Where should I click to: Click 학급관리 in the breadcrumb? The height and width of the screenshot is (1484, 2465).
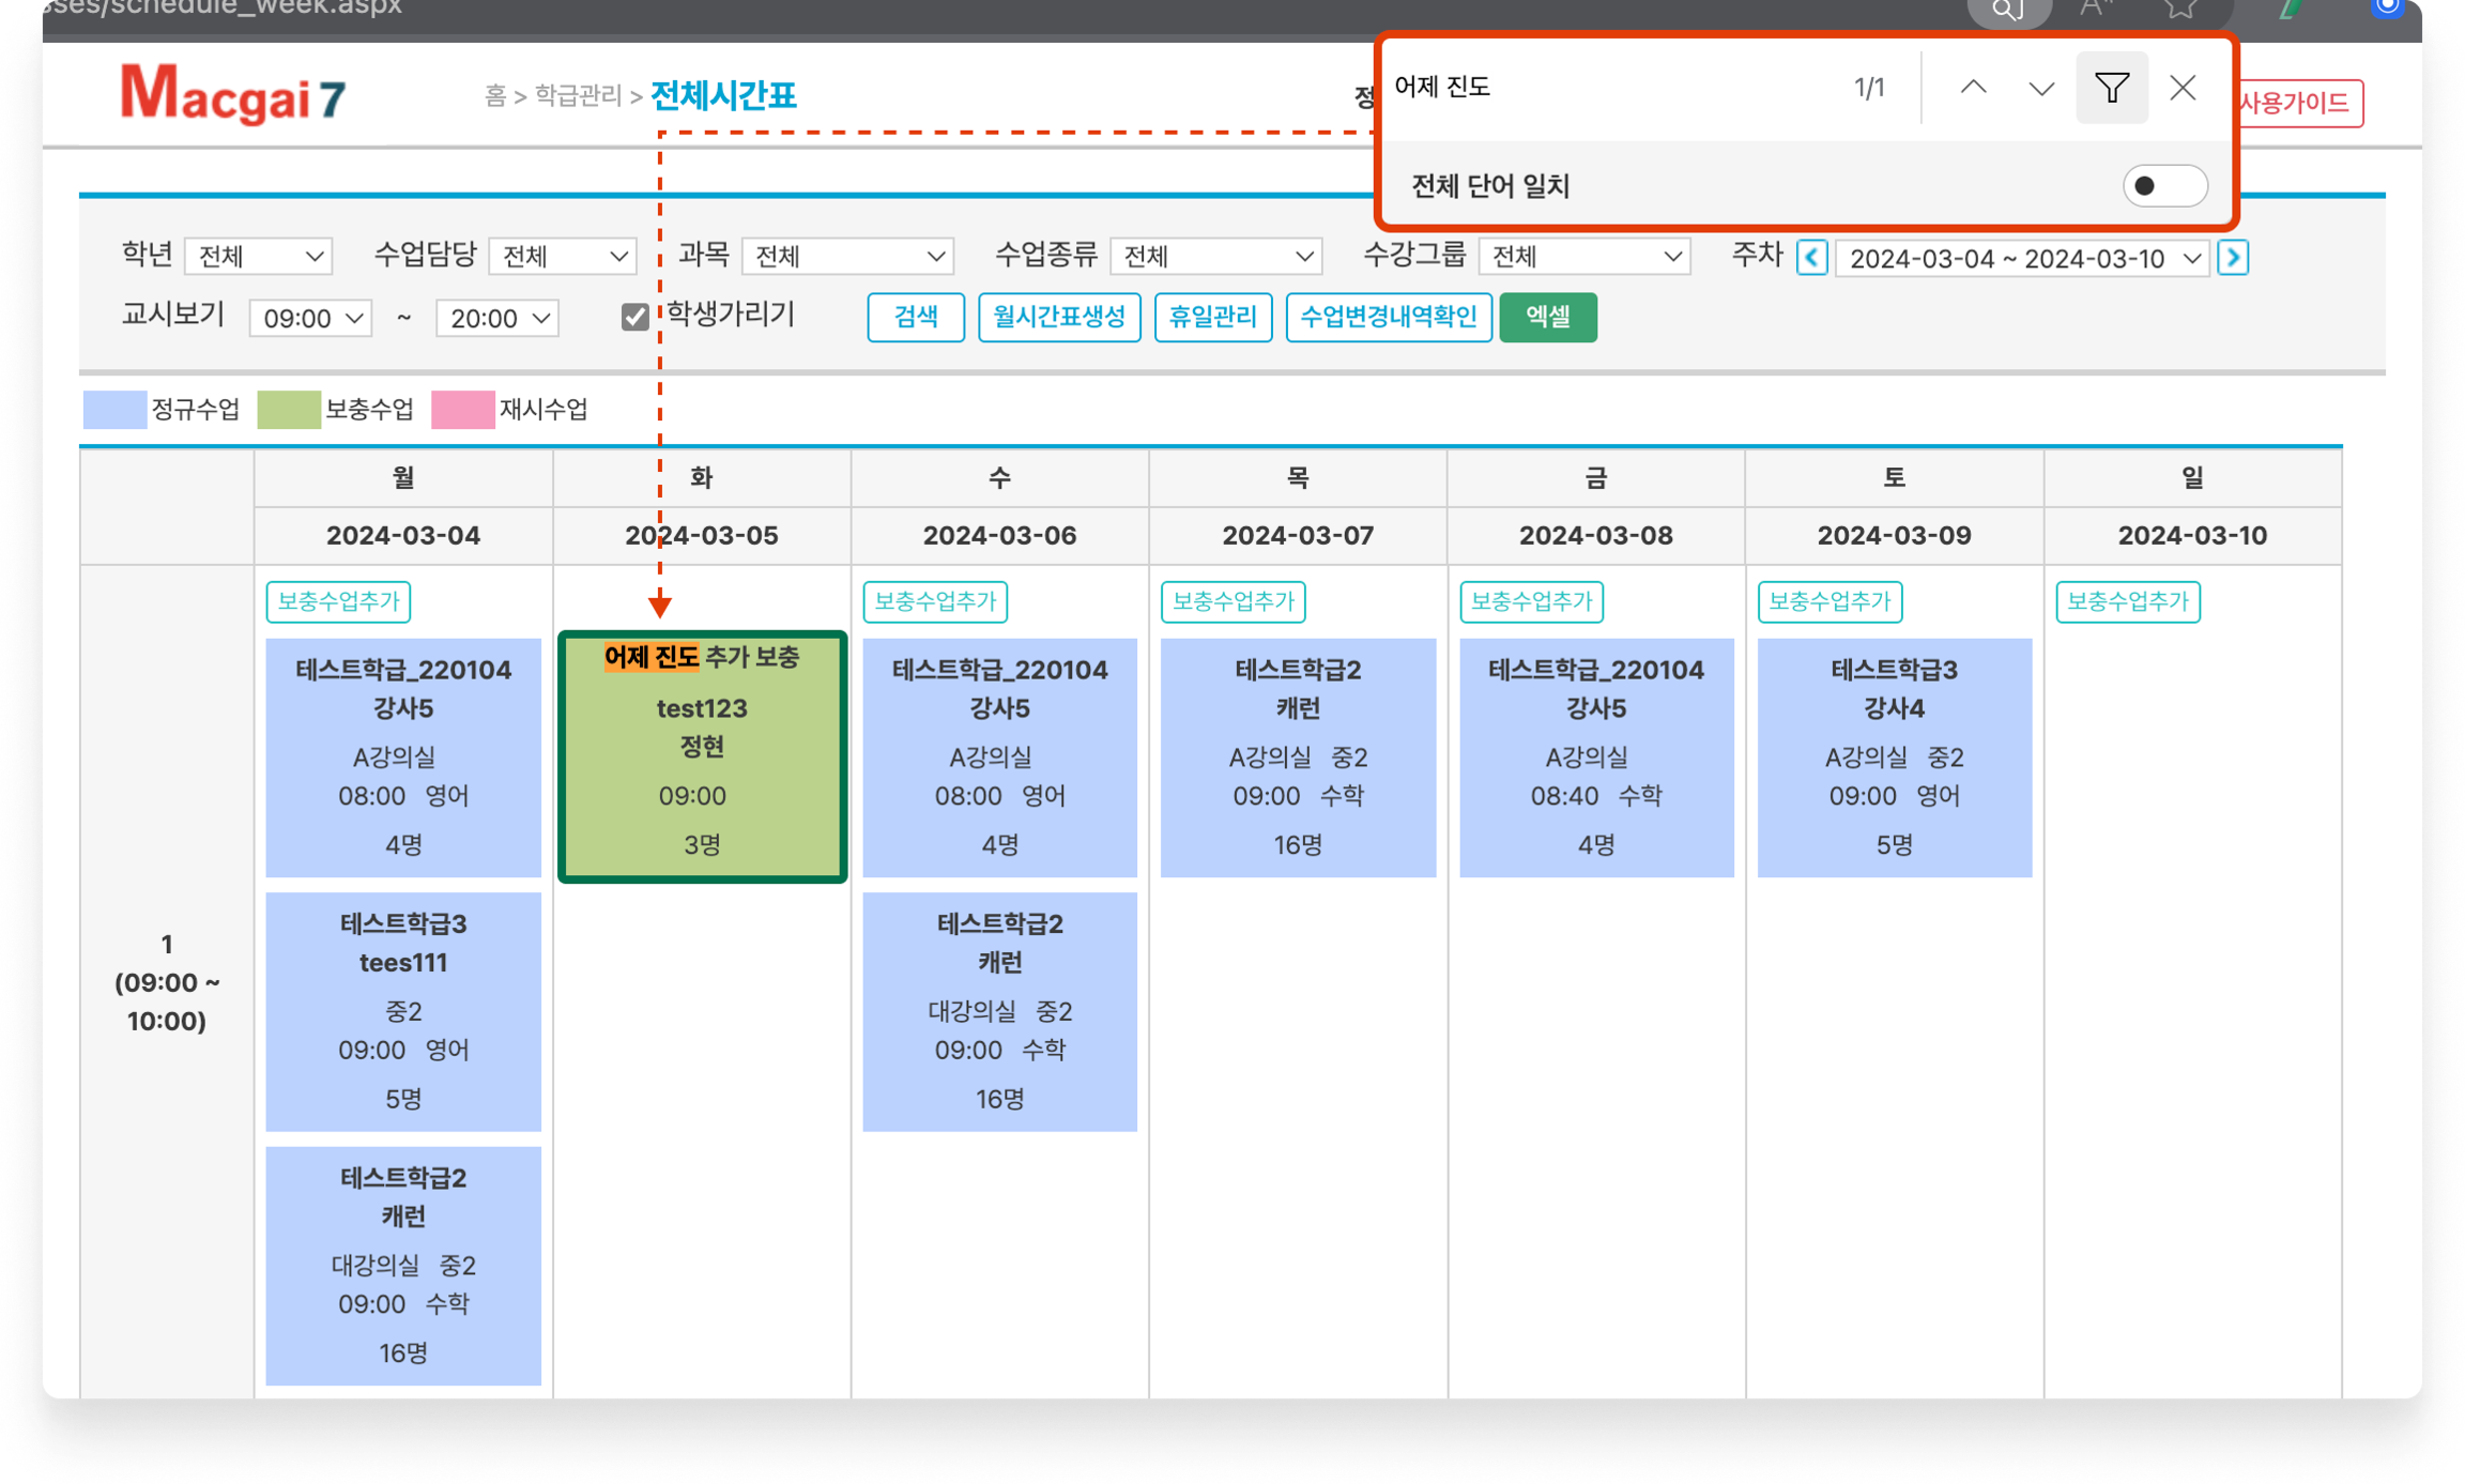[x=578, y=96]
